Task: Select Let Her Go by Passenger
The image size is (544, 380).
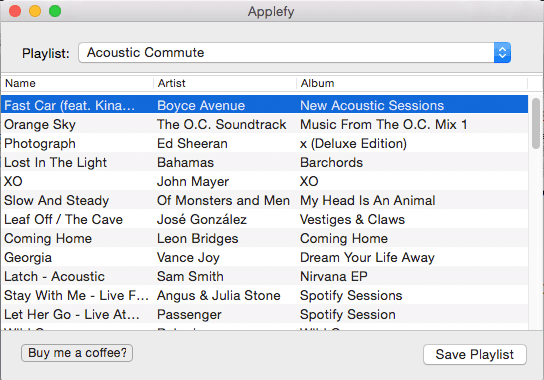Action: tap(264, 314)
